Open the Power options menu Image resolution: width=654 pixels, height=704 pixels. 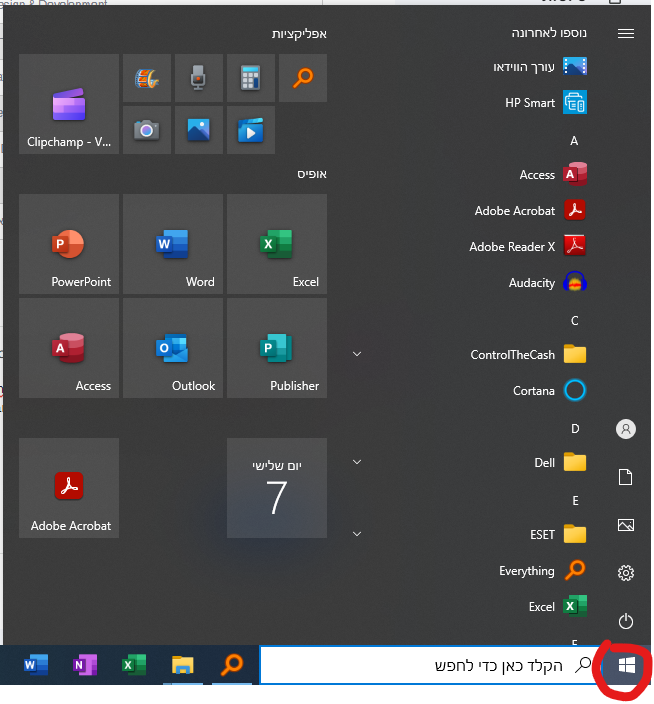click(x=626, y=621)
